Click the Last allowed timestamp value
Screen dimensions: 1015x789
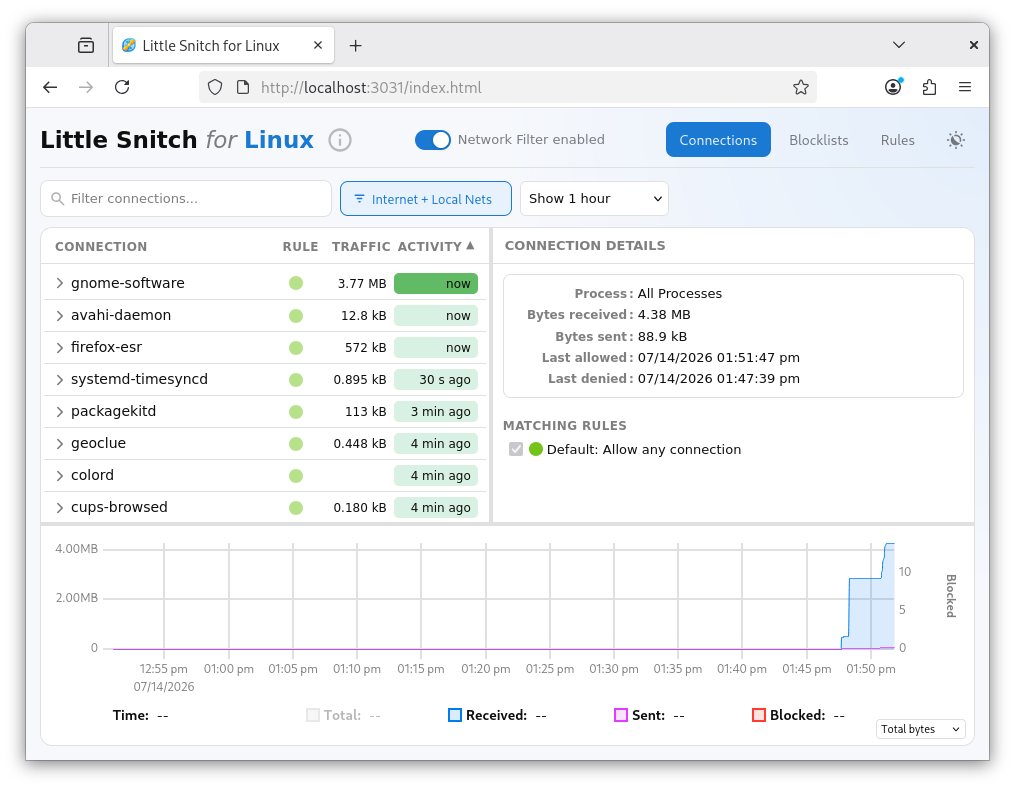(719, 357)
